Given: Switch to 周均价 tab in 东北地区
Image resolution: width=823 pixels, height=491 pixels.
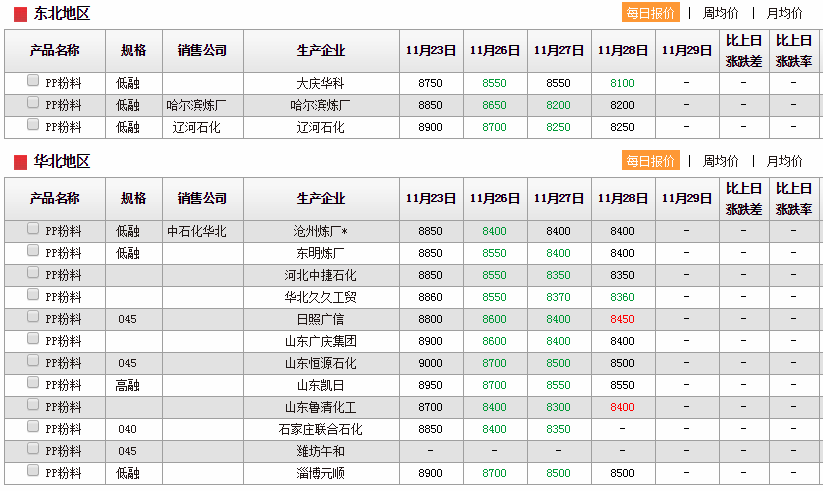Looking at the screenshot, I should point(720,13).
